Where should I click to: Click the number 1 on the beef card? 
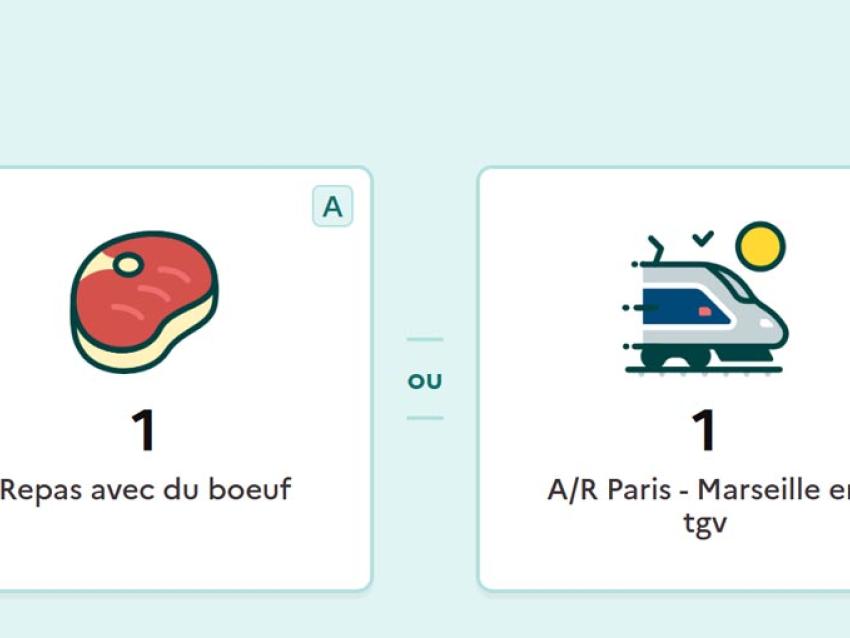[144, 431]
